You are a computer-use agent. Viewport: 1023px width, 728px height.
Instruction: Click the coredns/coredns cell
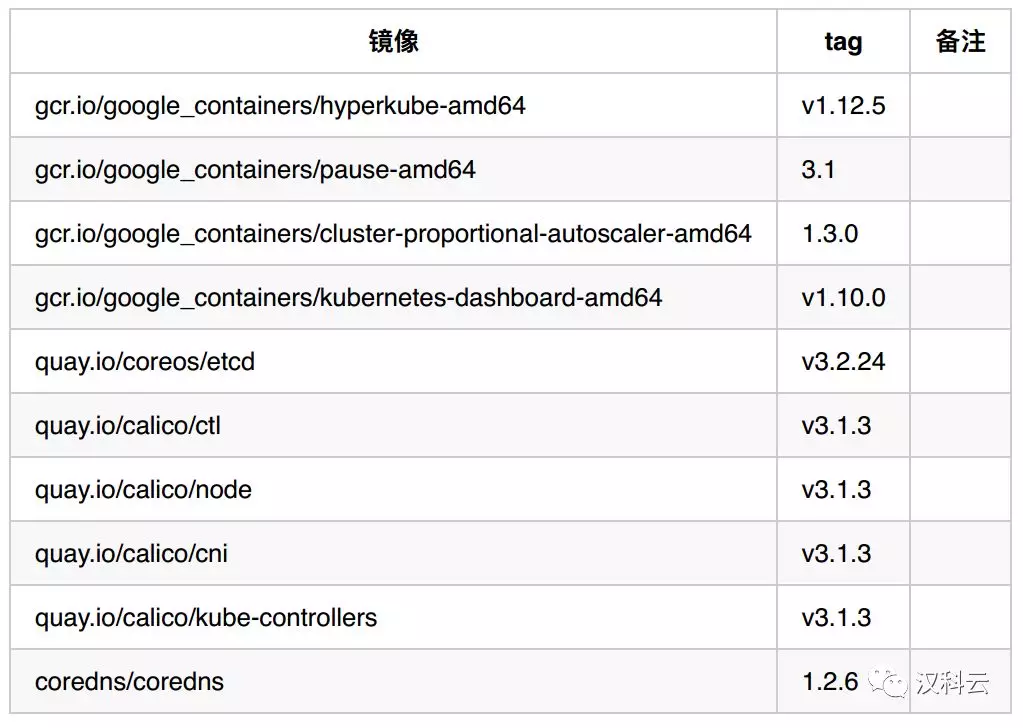[x=393, y=680]
